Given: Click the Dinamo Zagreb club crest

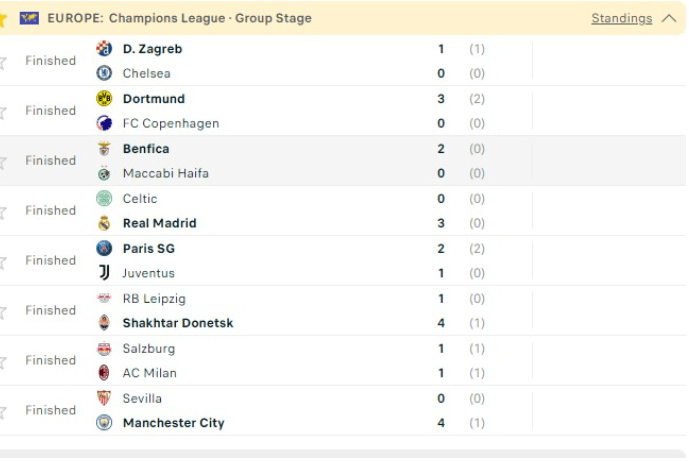Looking at the screenshot, I should pos(104,49).
